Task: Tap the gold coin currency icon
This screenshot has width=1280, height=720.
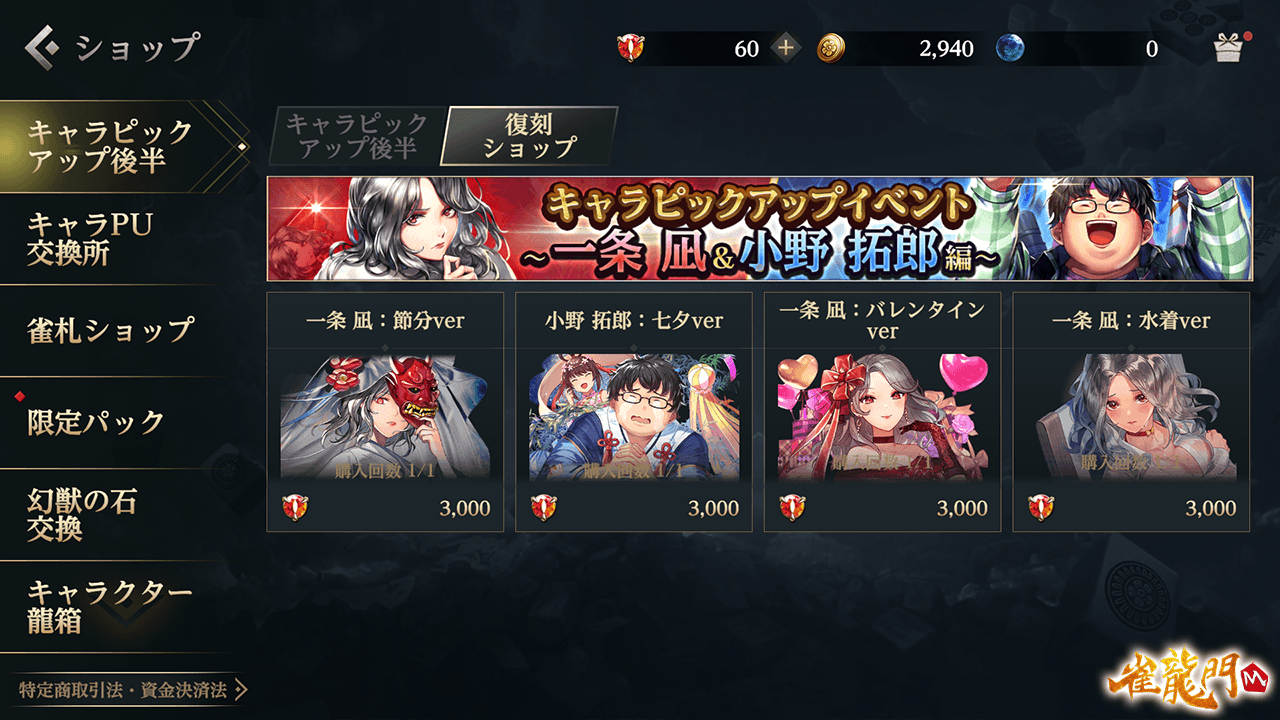Action: 831,48
